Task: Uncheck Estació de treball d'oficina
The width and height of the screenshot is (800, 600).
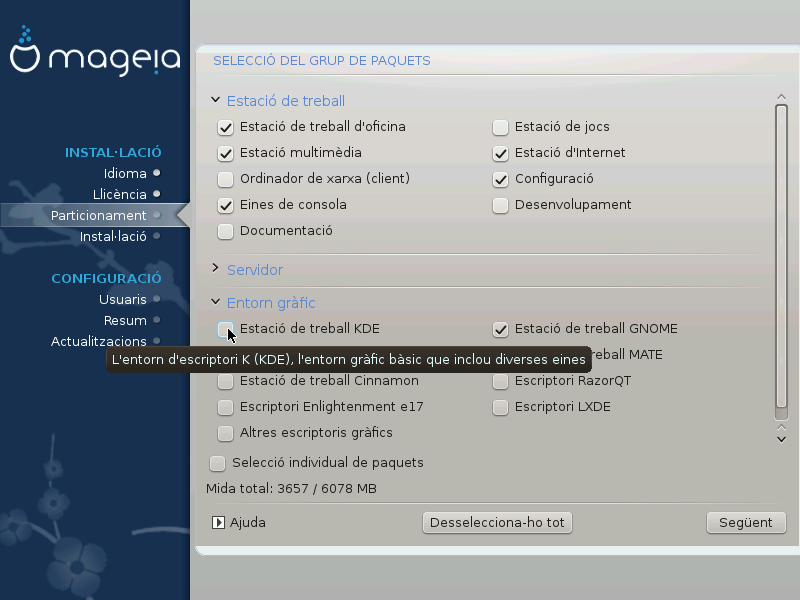Action: (x=225, y=127)
